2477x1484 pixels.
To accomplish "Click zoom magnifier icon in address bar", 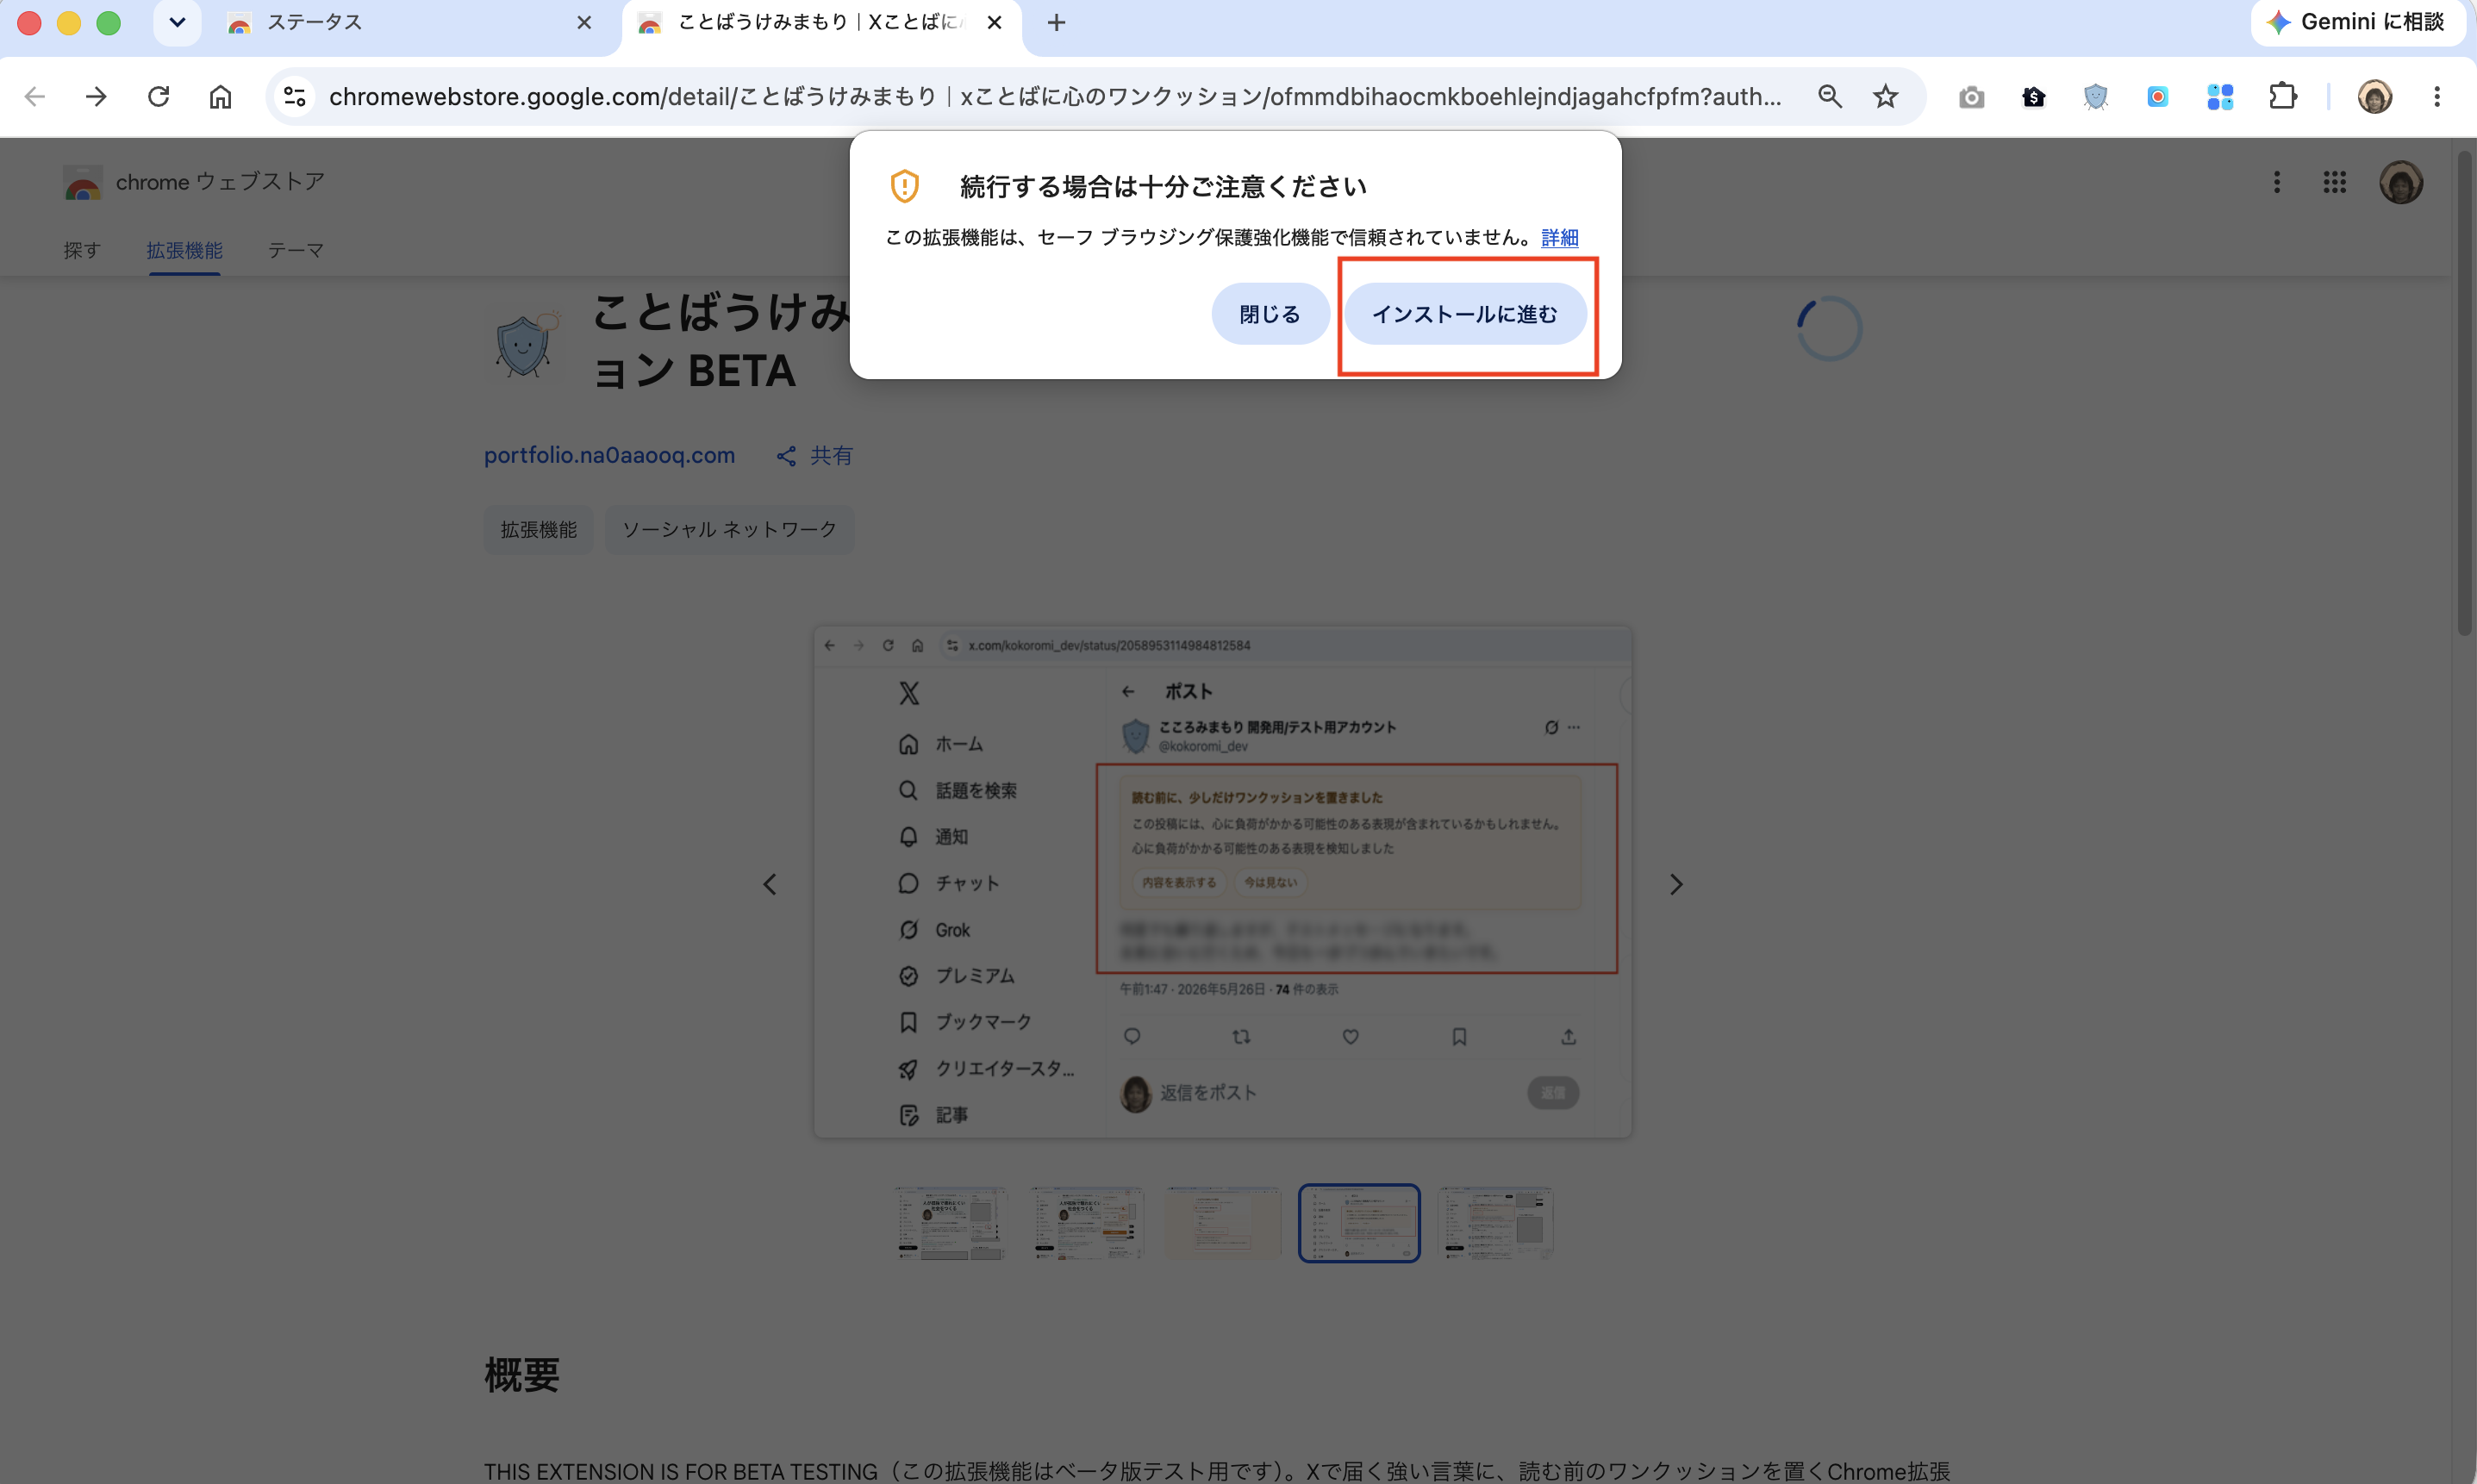I will pyautogui.click(x=1830, y=97).
